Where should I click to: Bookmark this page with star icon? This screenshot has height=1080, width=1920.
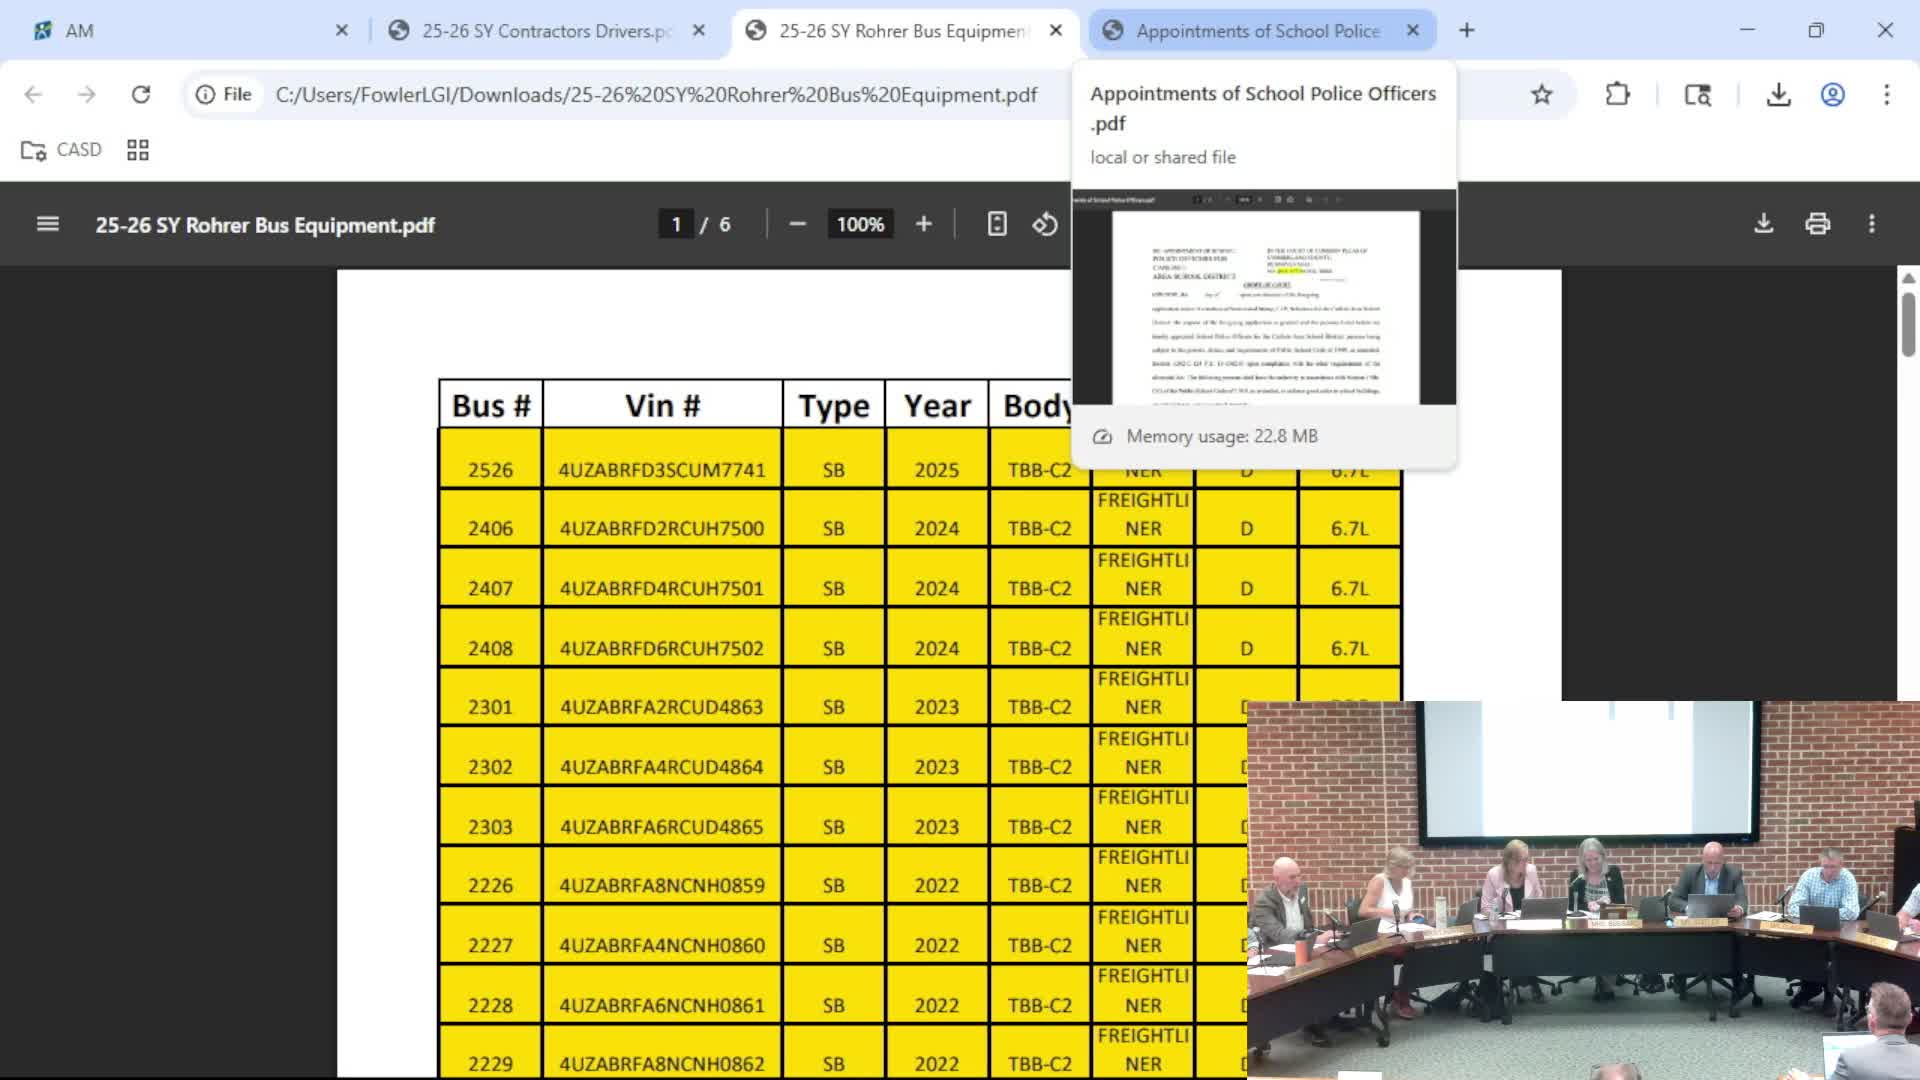pos(1541,94)
